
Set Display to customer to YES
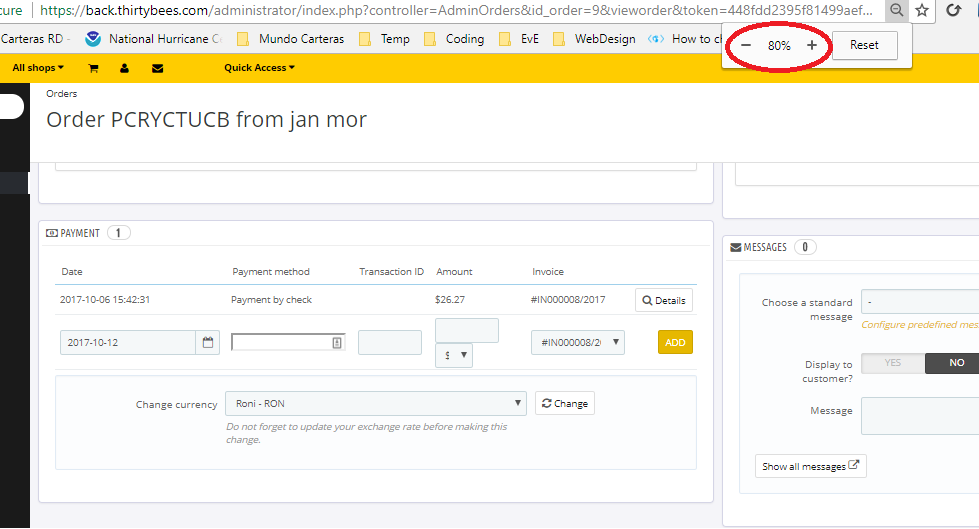(892, 363)
